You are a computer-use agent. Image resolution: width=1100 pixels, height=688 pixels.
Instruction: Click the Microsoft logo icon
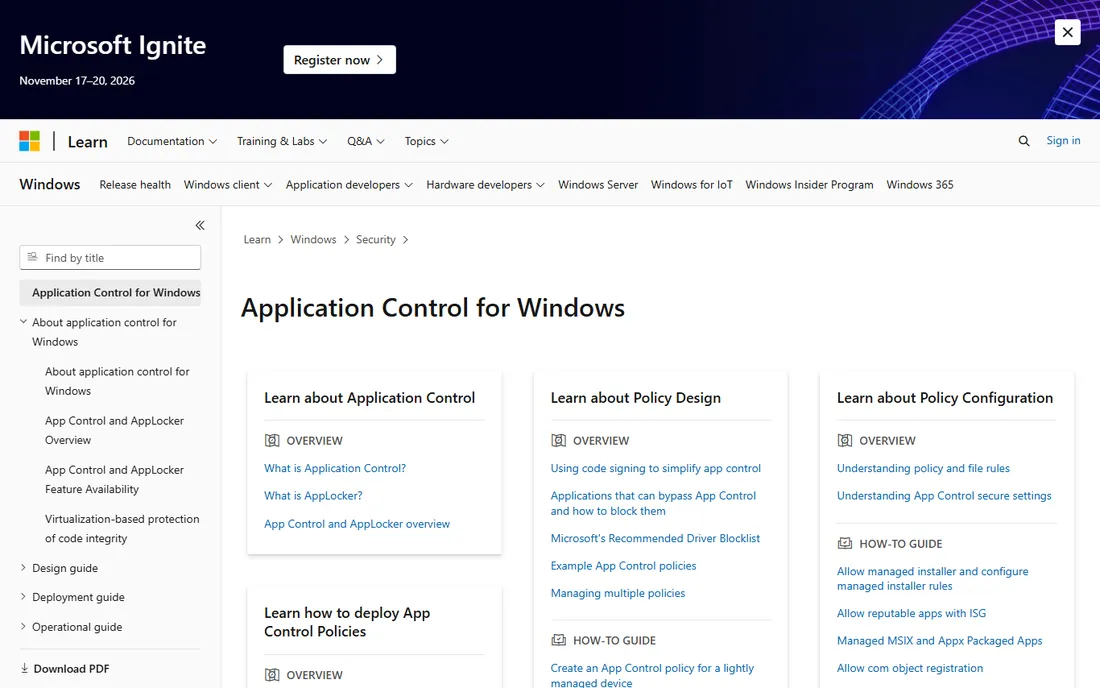coord(29,141)
